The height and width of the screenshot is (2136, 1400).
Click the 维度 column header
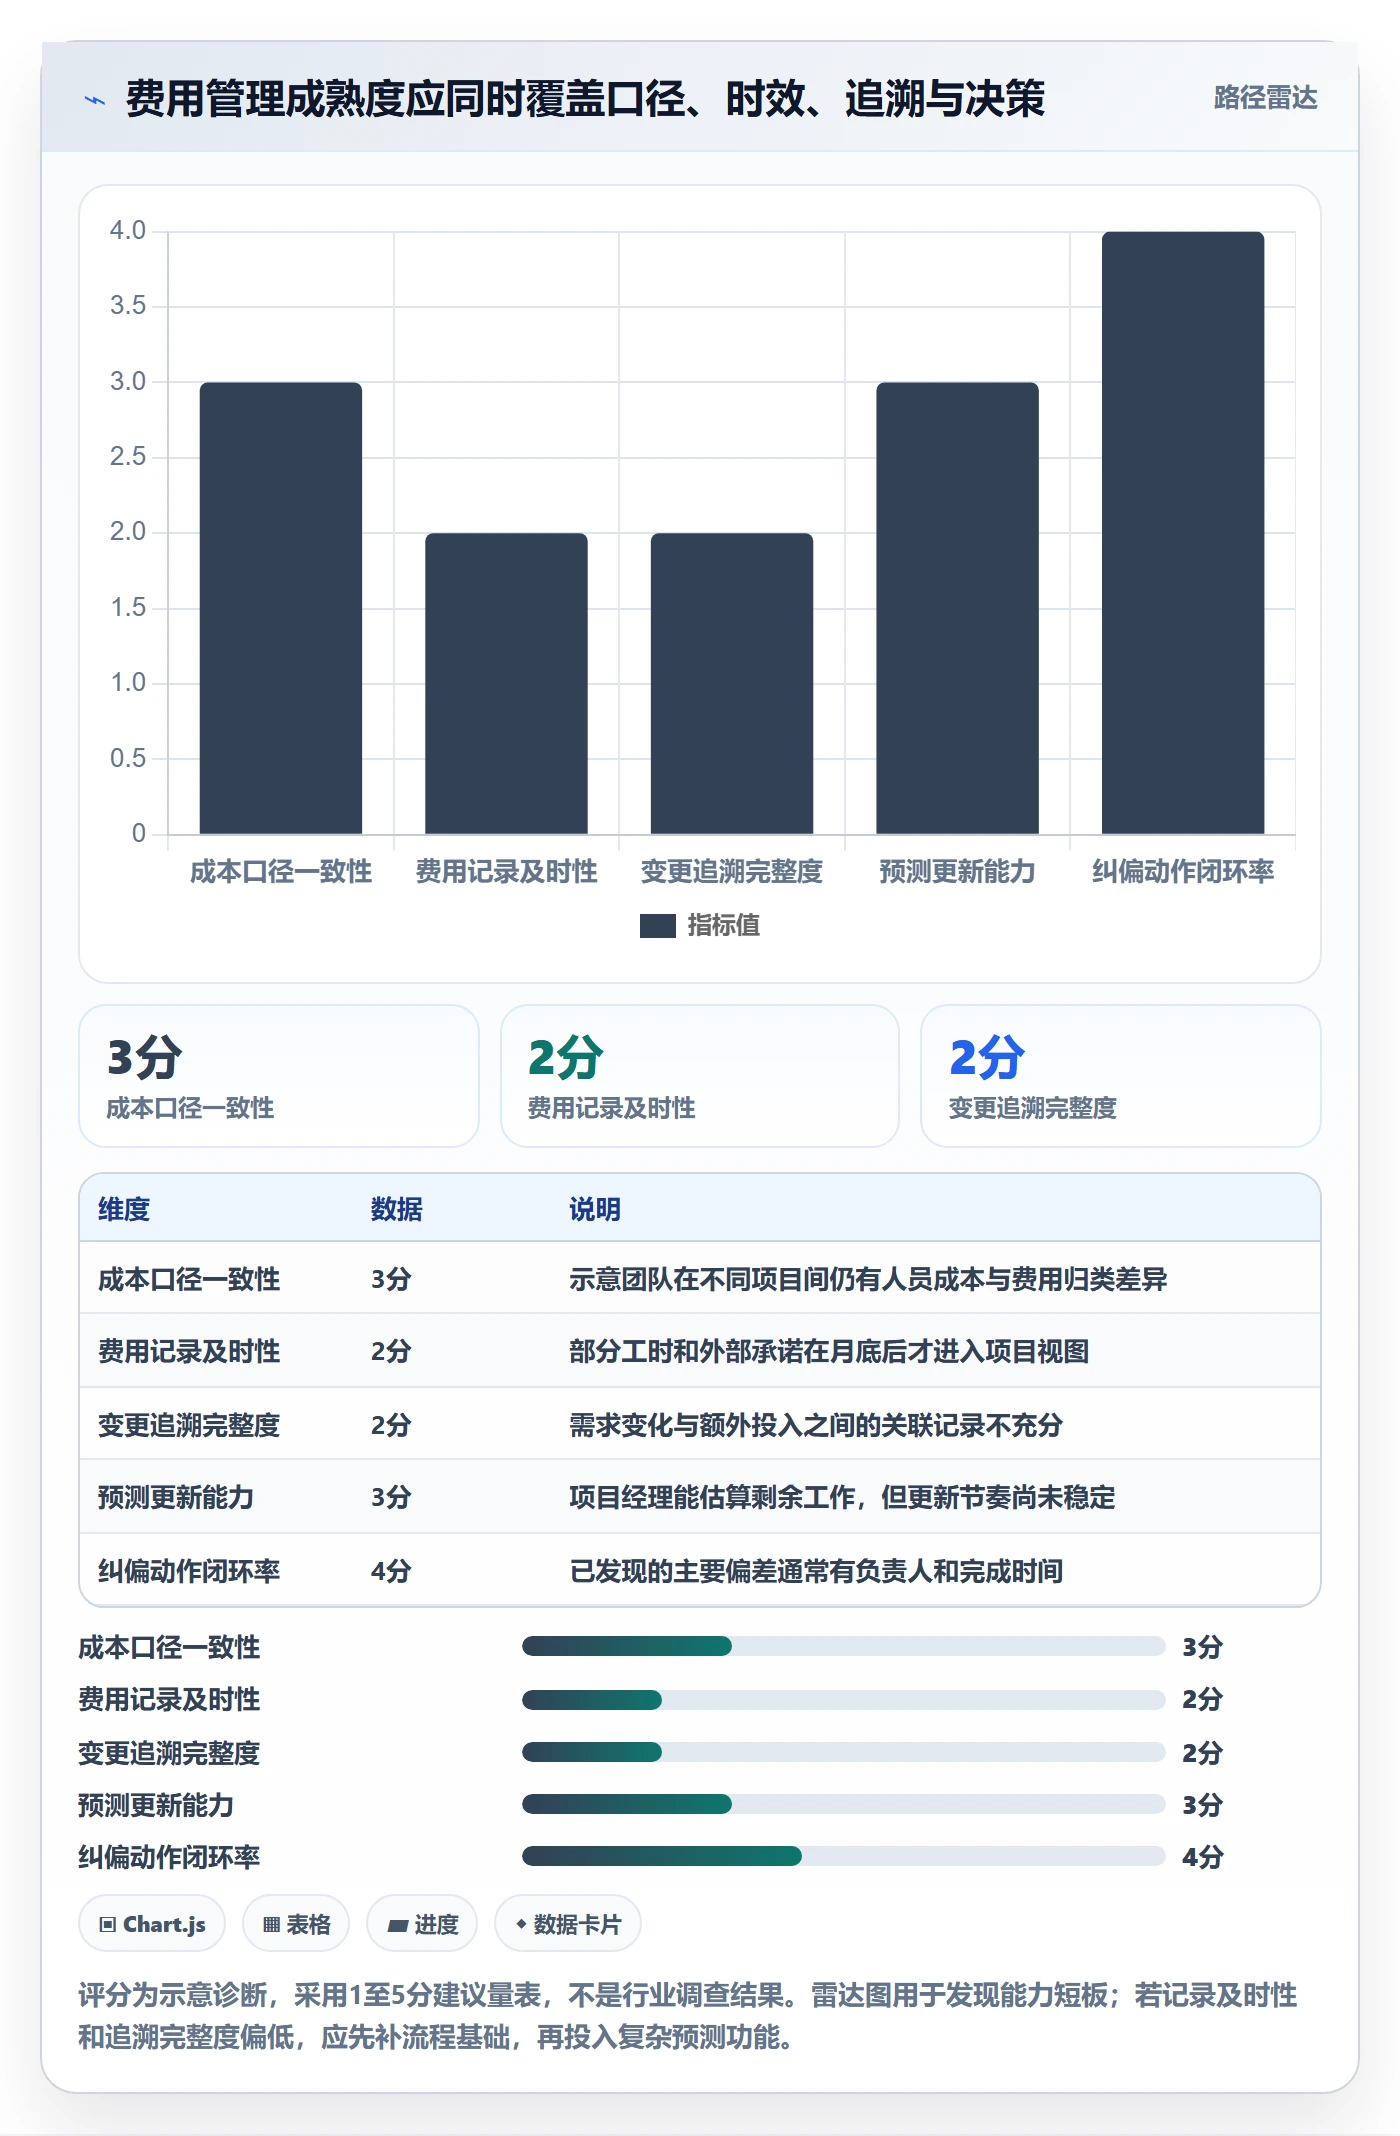click(x=124, y=1209)
